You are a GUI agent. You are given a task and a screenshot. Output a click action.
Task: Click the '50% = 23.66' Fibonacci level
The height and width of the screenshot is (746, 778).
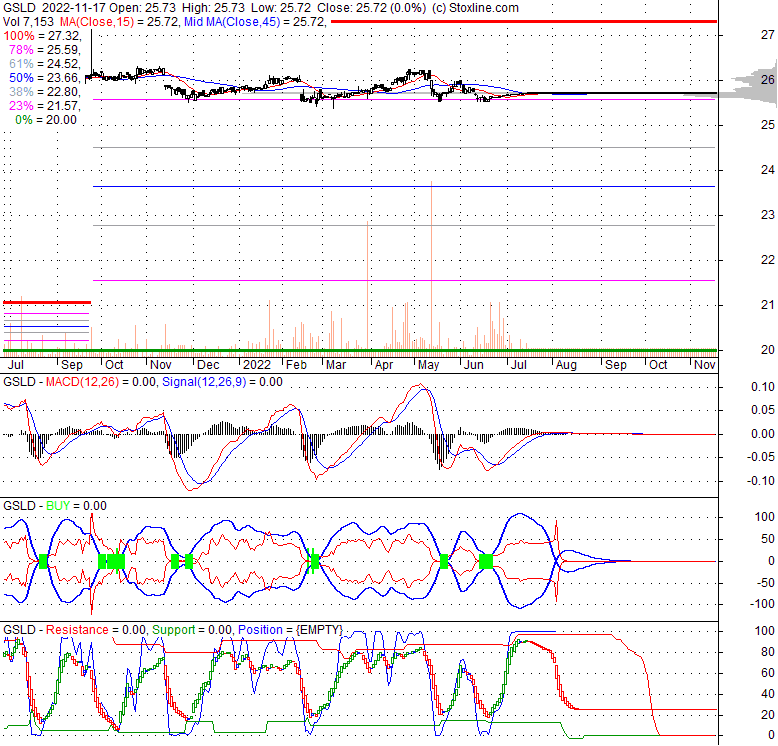pyautogui.click(x=44, y=78)
